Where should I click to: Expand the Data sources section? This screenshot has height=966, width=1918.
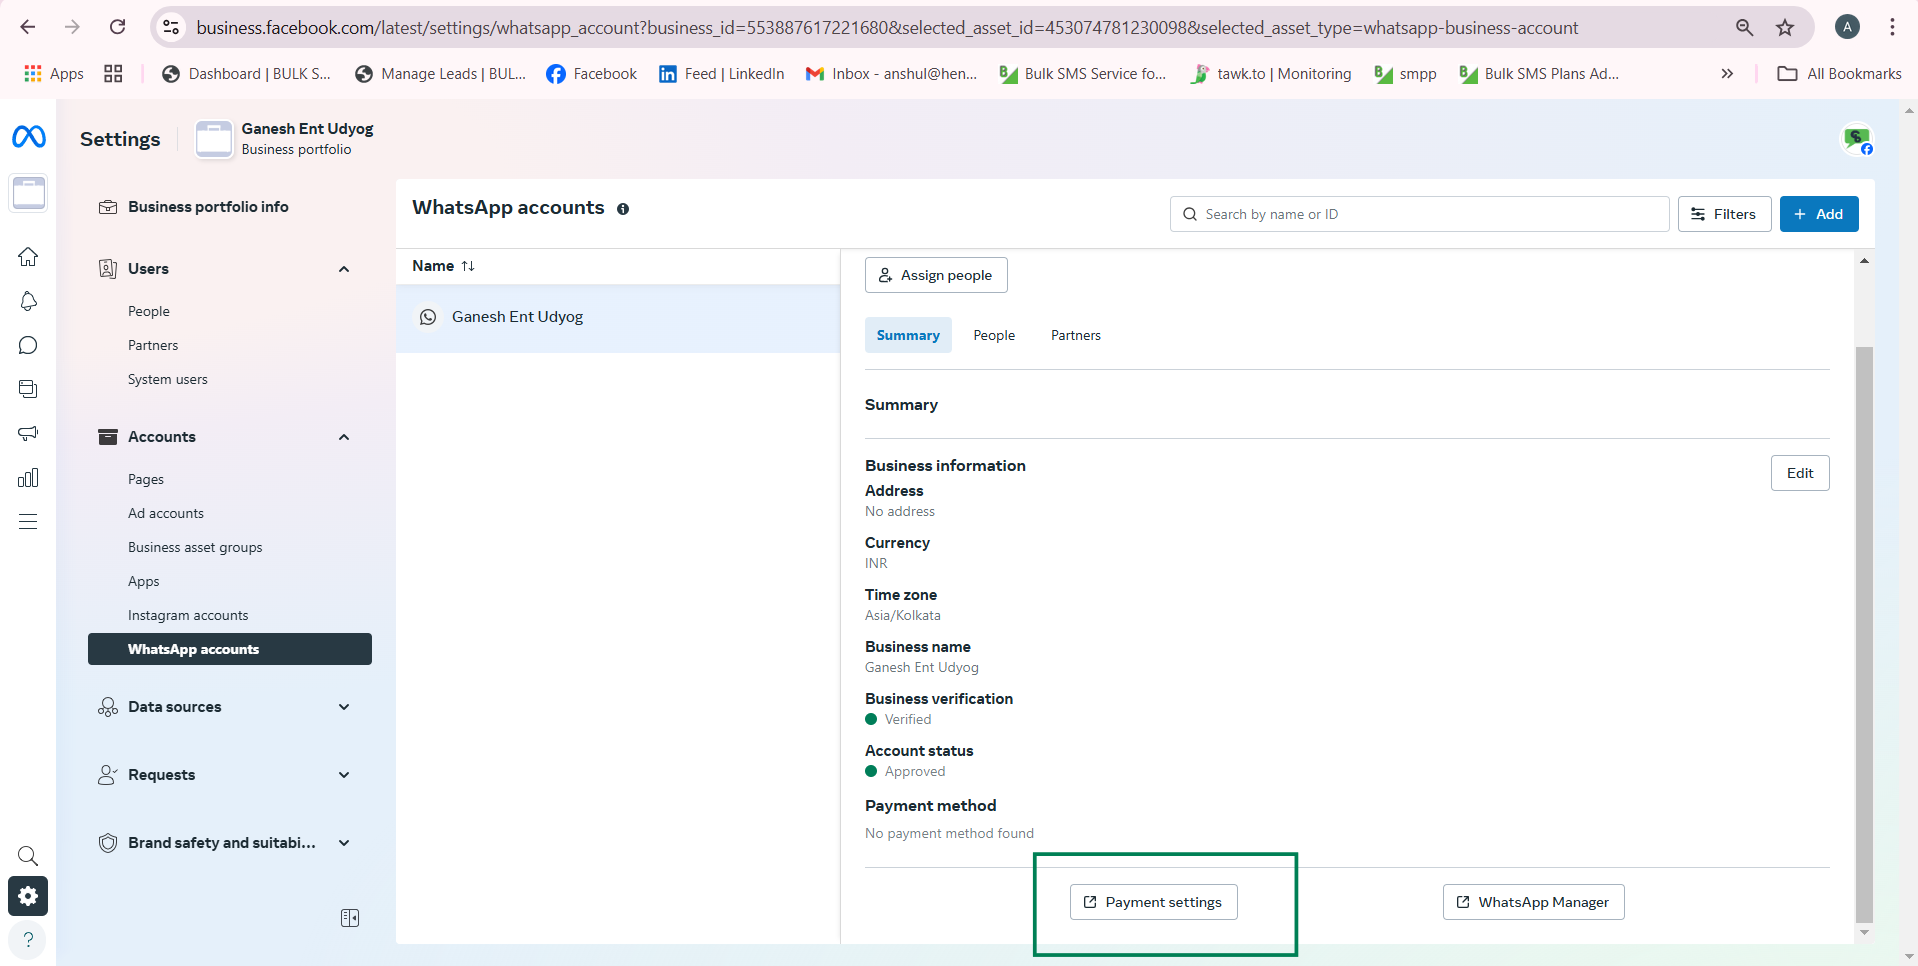230,707
